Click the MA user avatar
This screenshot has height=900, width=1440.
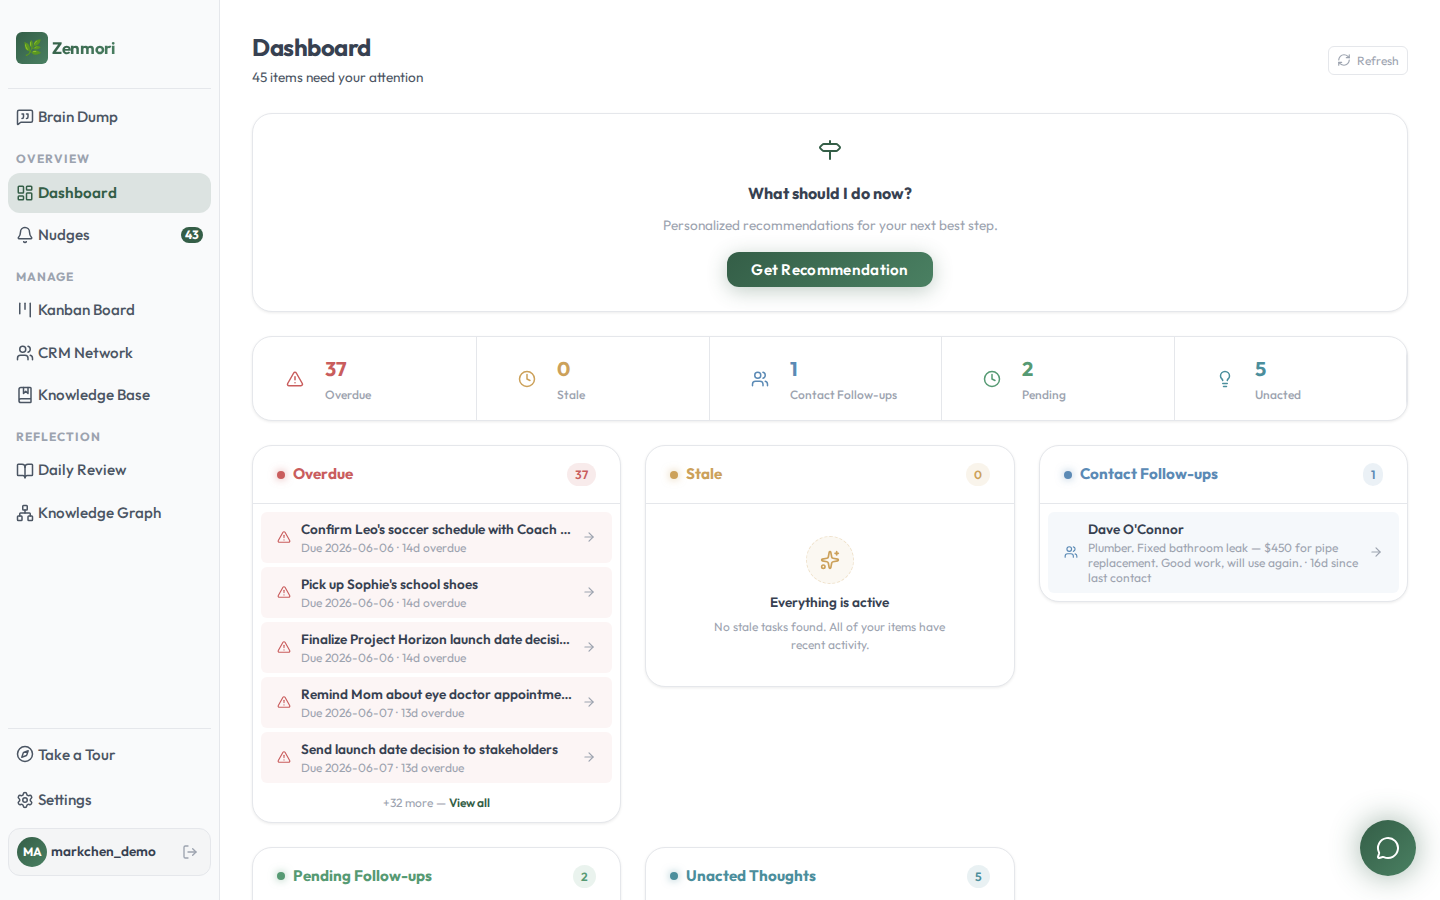32,852
